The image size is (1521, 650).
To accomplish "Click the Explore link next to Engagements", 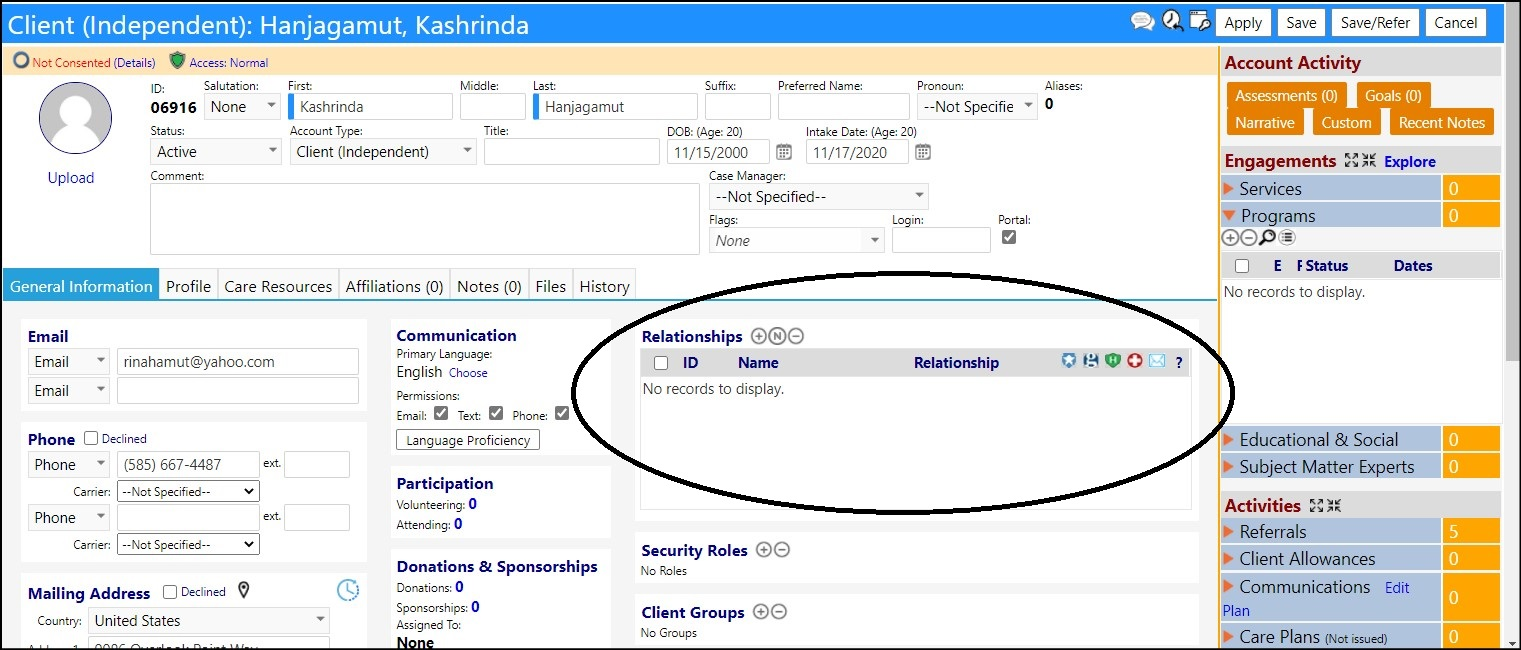I will point(1410,161).
